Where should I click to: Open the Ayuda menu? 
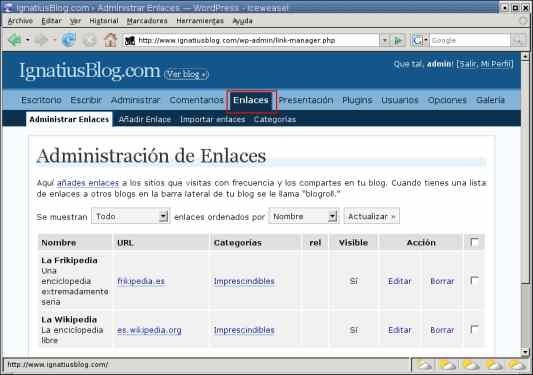click(x=242, y=21)
